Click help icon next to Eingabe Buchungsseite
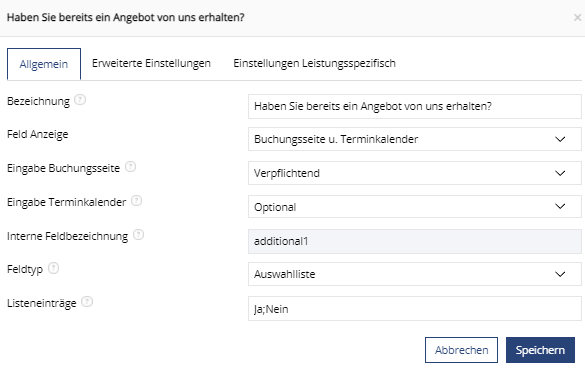Viewport: 585px width, 369px height. coord(130,167)
